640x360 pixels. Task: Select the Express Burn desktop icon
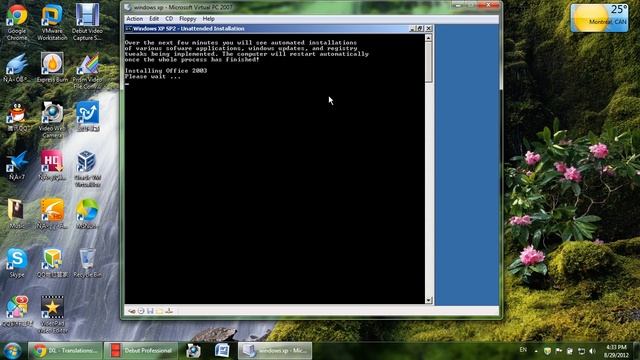tap(52, 67)
